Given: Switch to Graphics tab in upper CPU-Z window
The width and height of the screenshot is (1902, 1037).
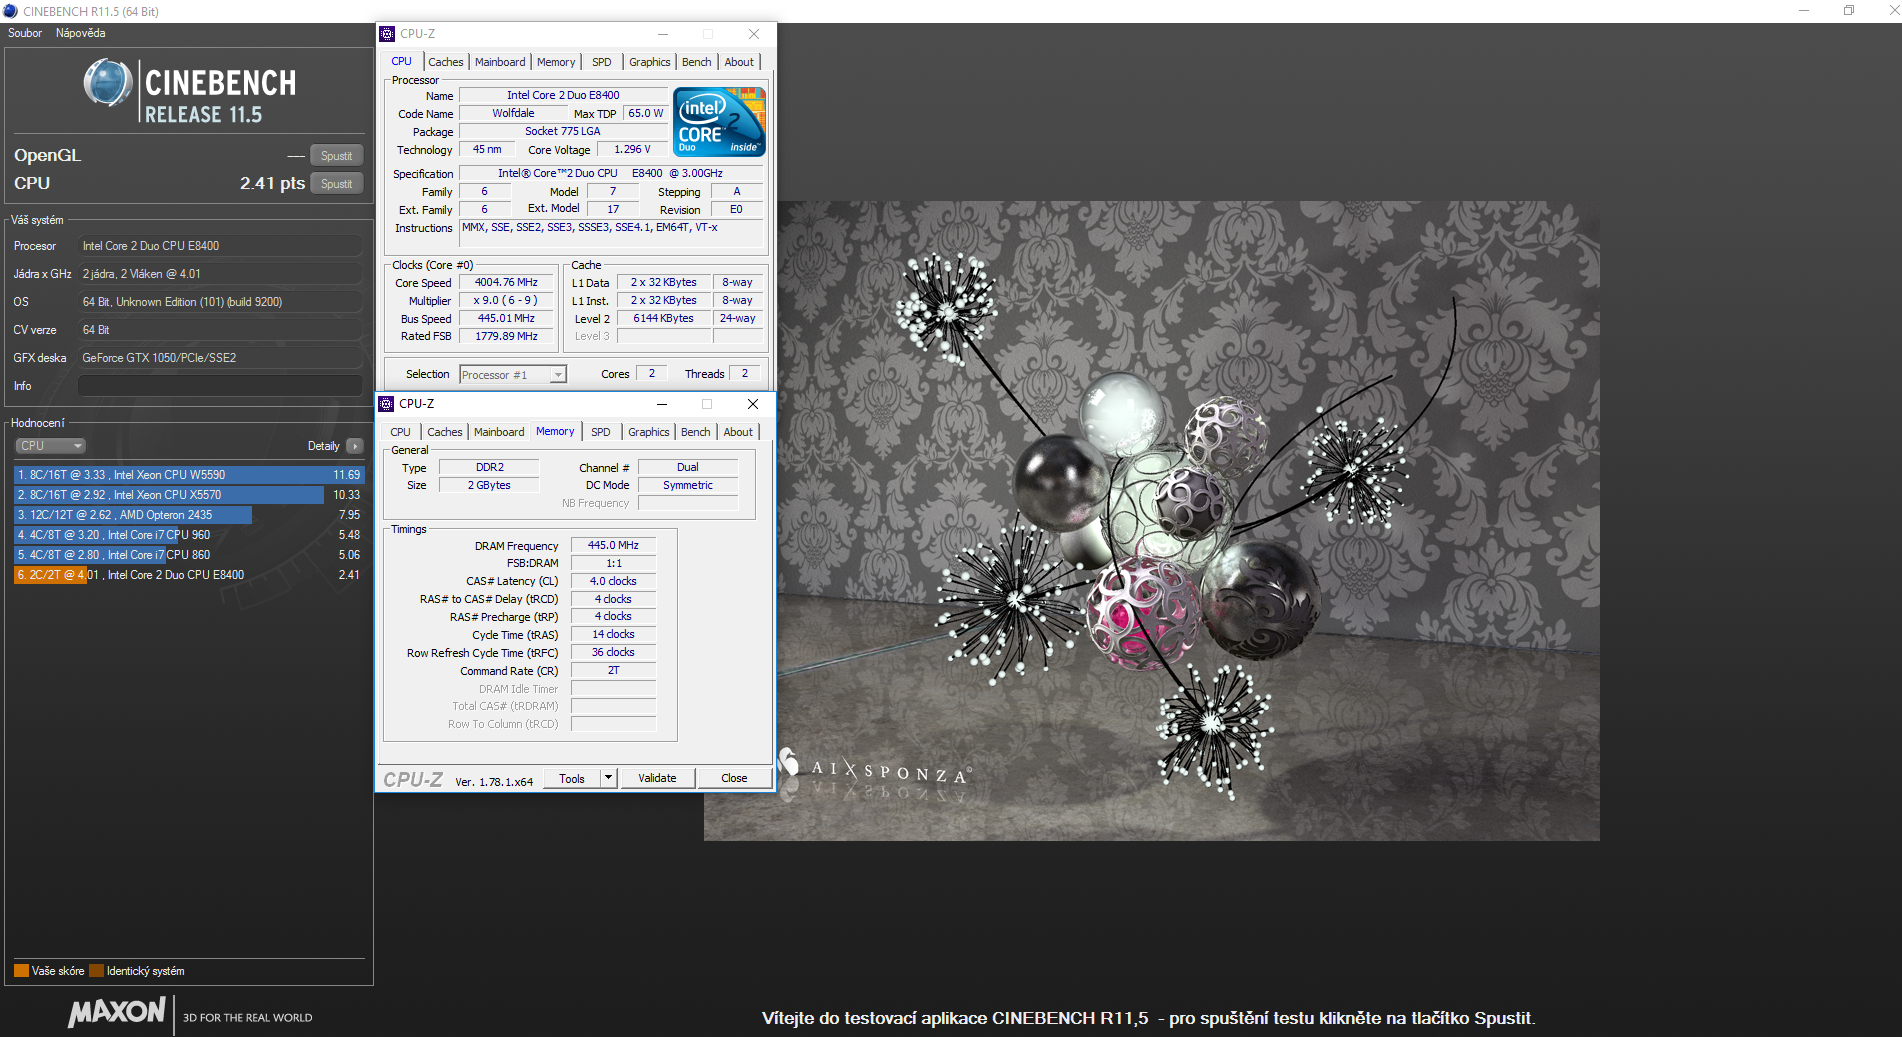Looking at the screenshot, I should tap(649, 62).
